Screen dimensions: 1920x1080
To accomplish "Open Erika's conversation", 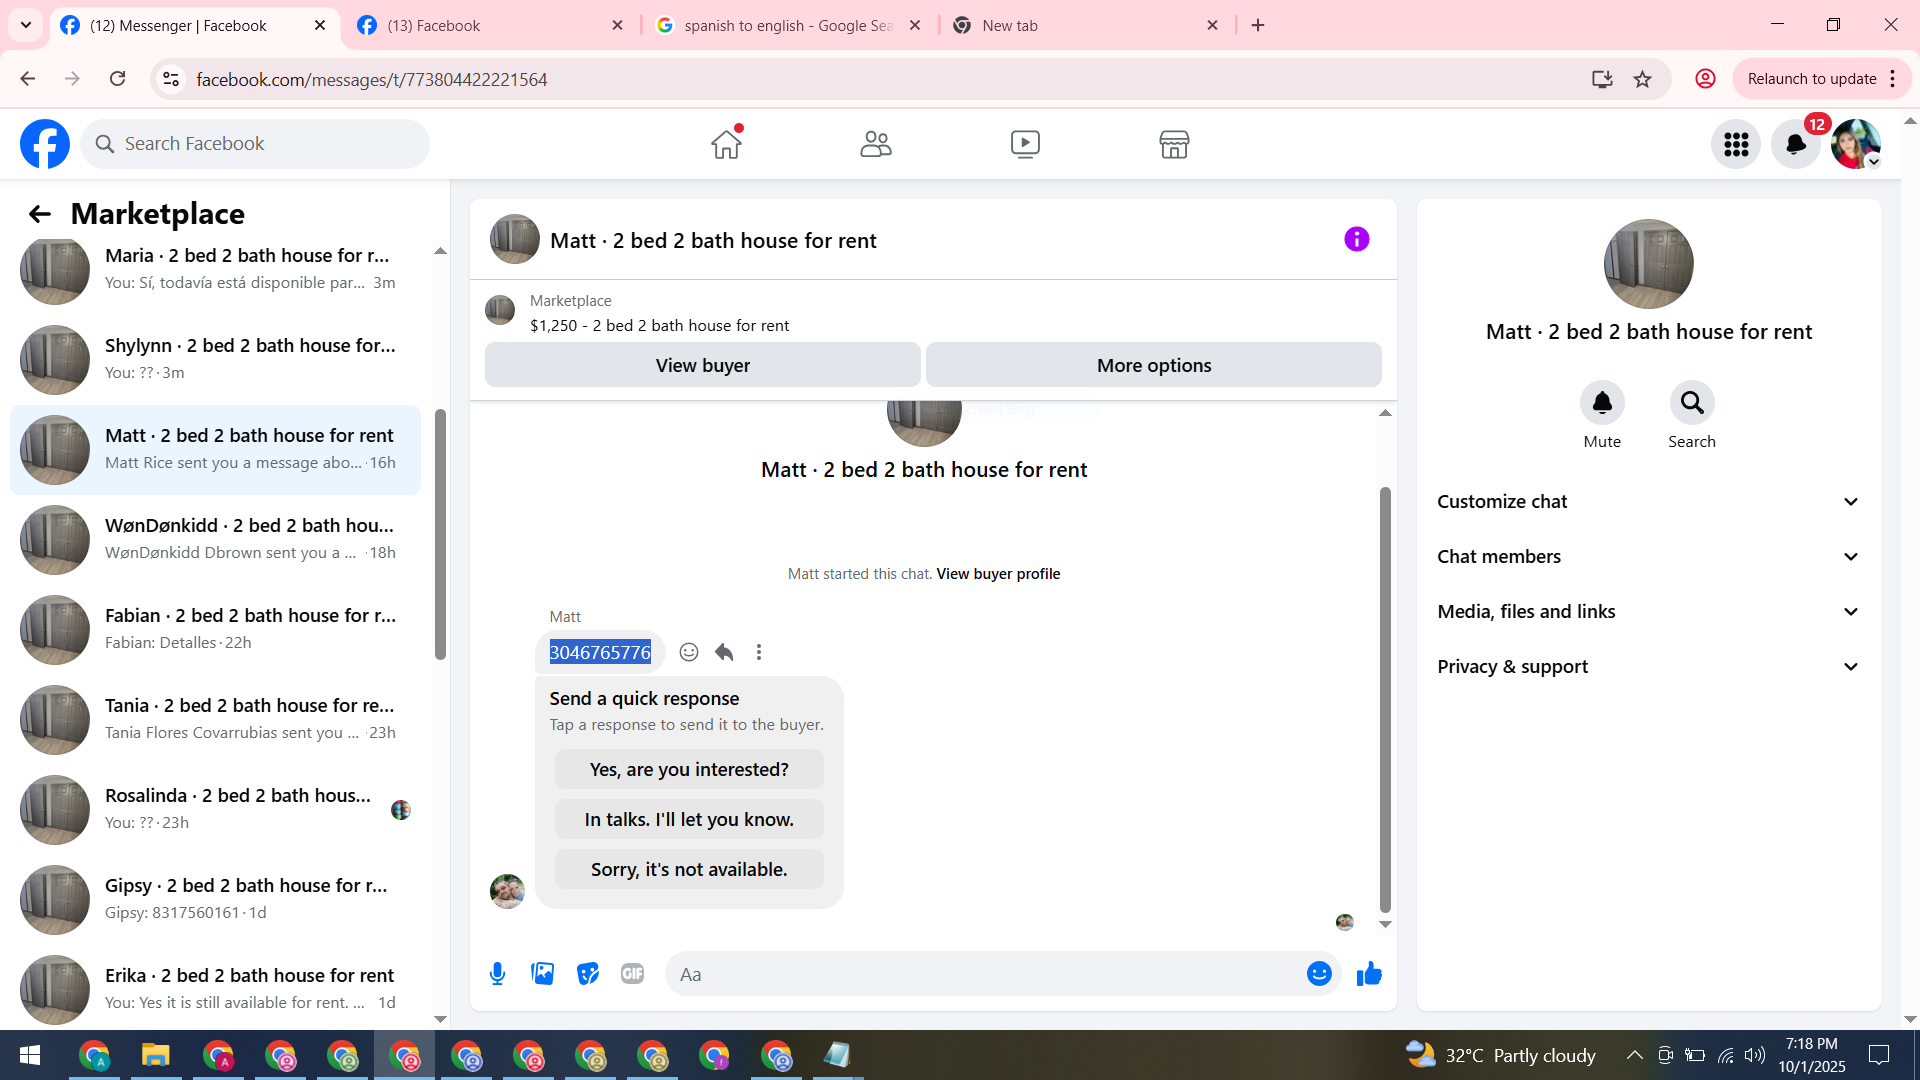I will (215, 990).
